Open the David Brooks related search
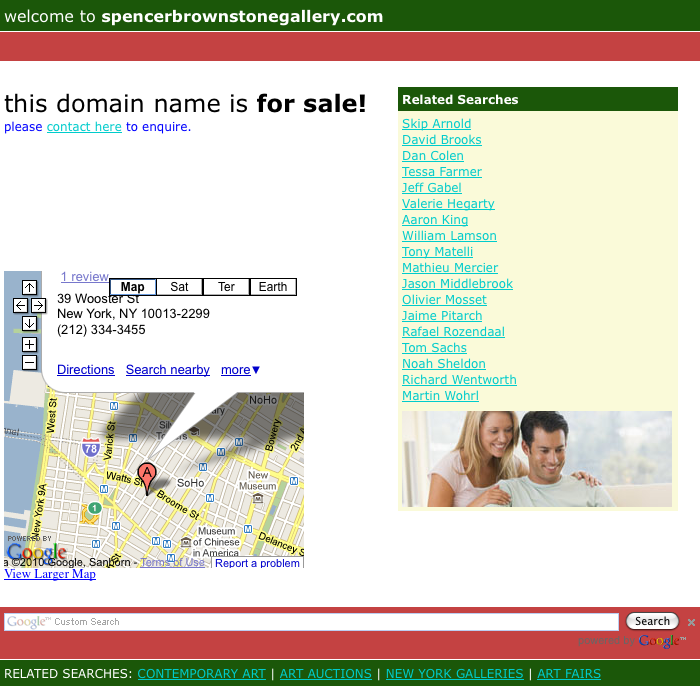 click(x=442, y=140)
